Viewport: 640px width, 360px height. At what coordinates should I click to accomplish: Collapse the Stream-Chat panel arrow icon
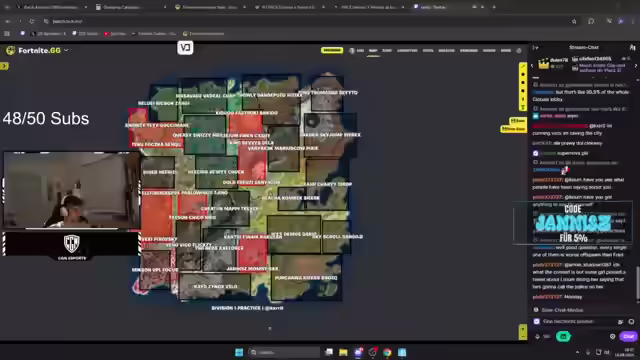point(535,47)
